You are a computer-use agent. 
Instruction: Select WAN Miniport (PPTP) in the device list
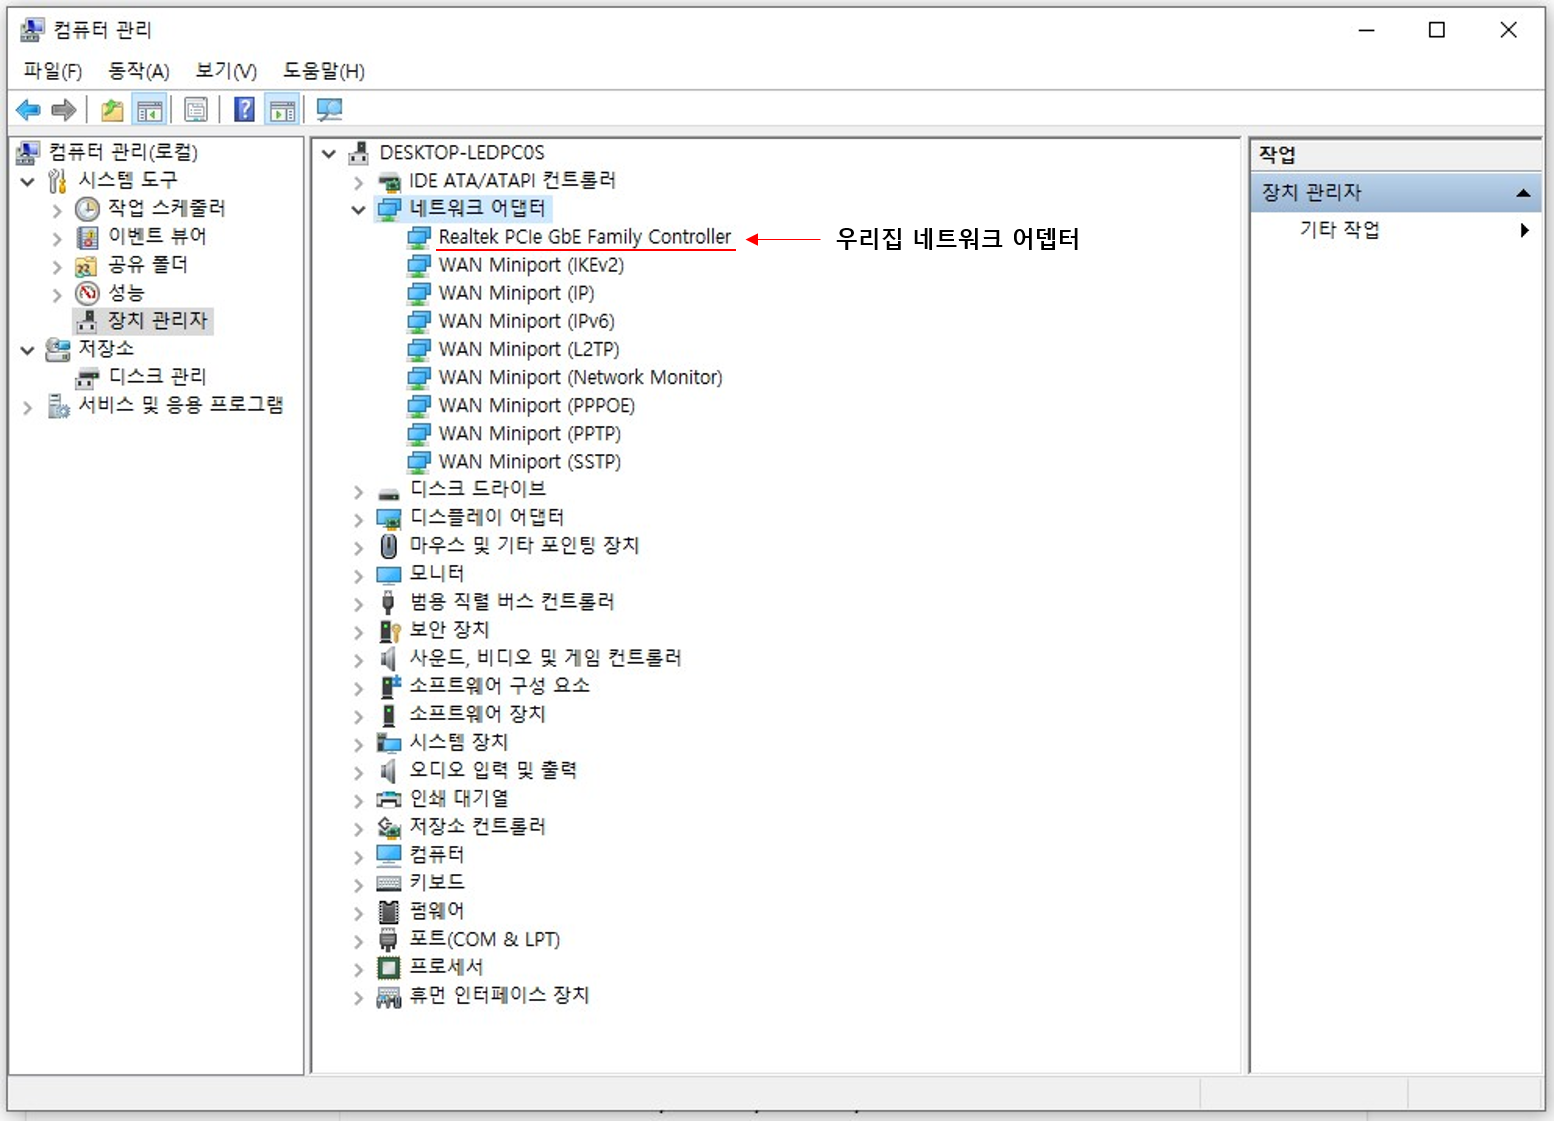pos(529,433)
